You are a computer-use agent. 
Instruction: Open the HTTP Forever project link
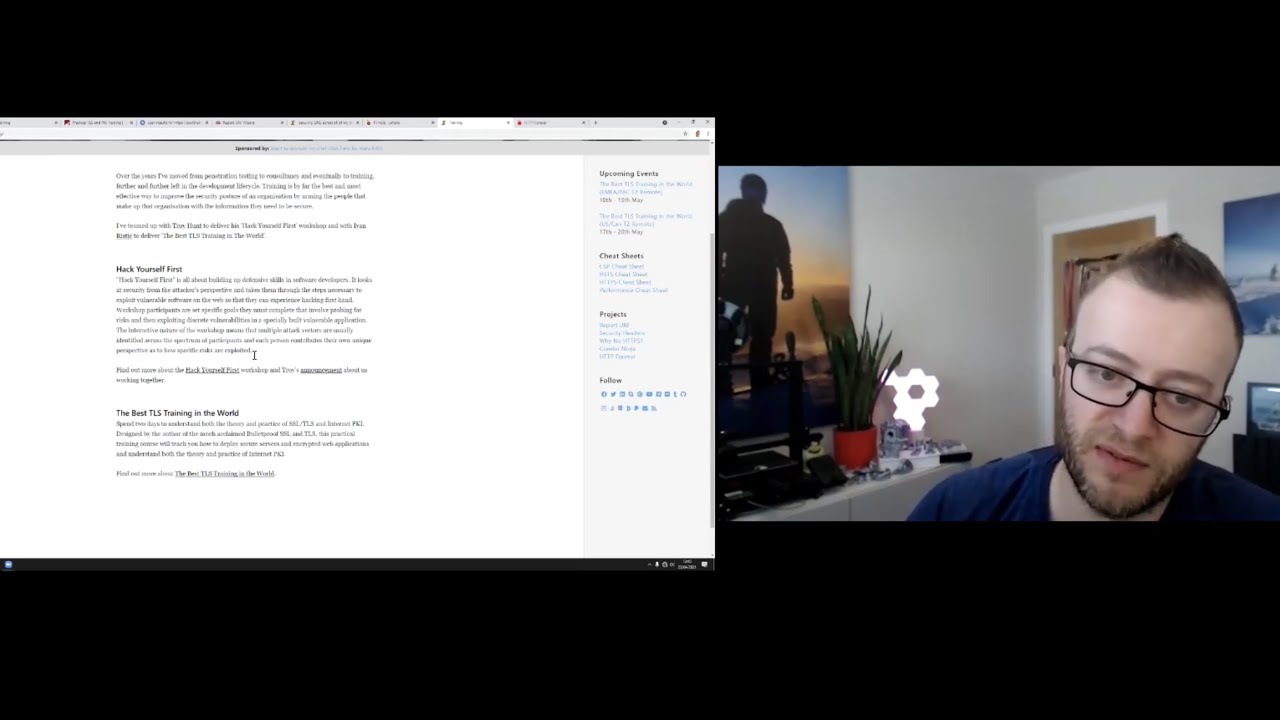(617, 357)
